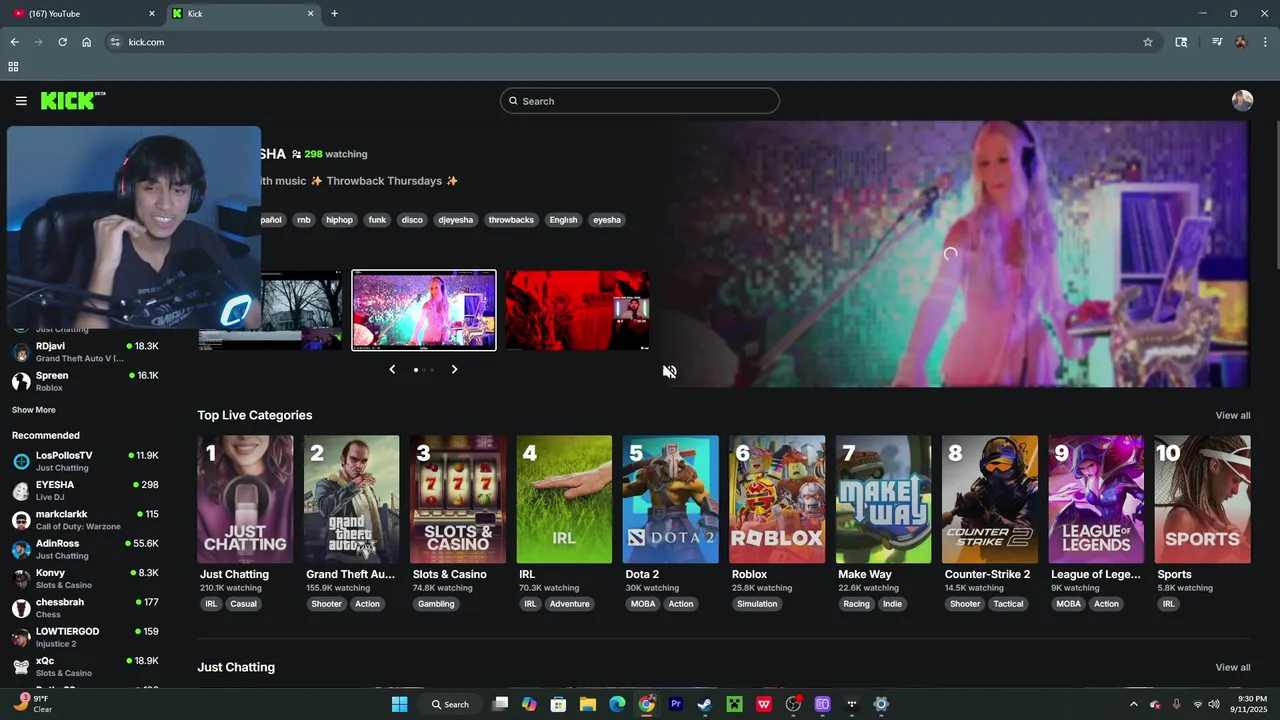Click the funk tag on featured stream
The image size is (1280, 720).
coord(377,220)
